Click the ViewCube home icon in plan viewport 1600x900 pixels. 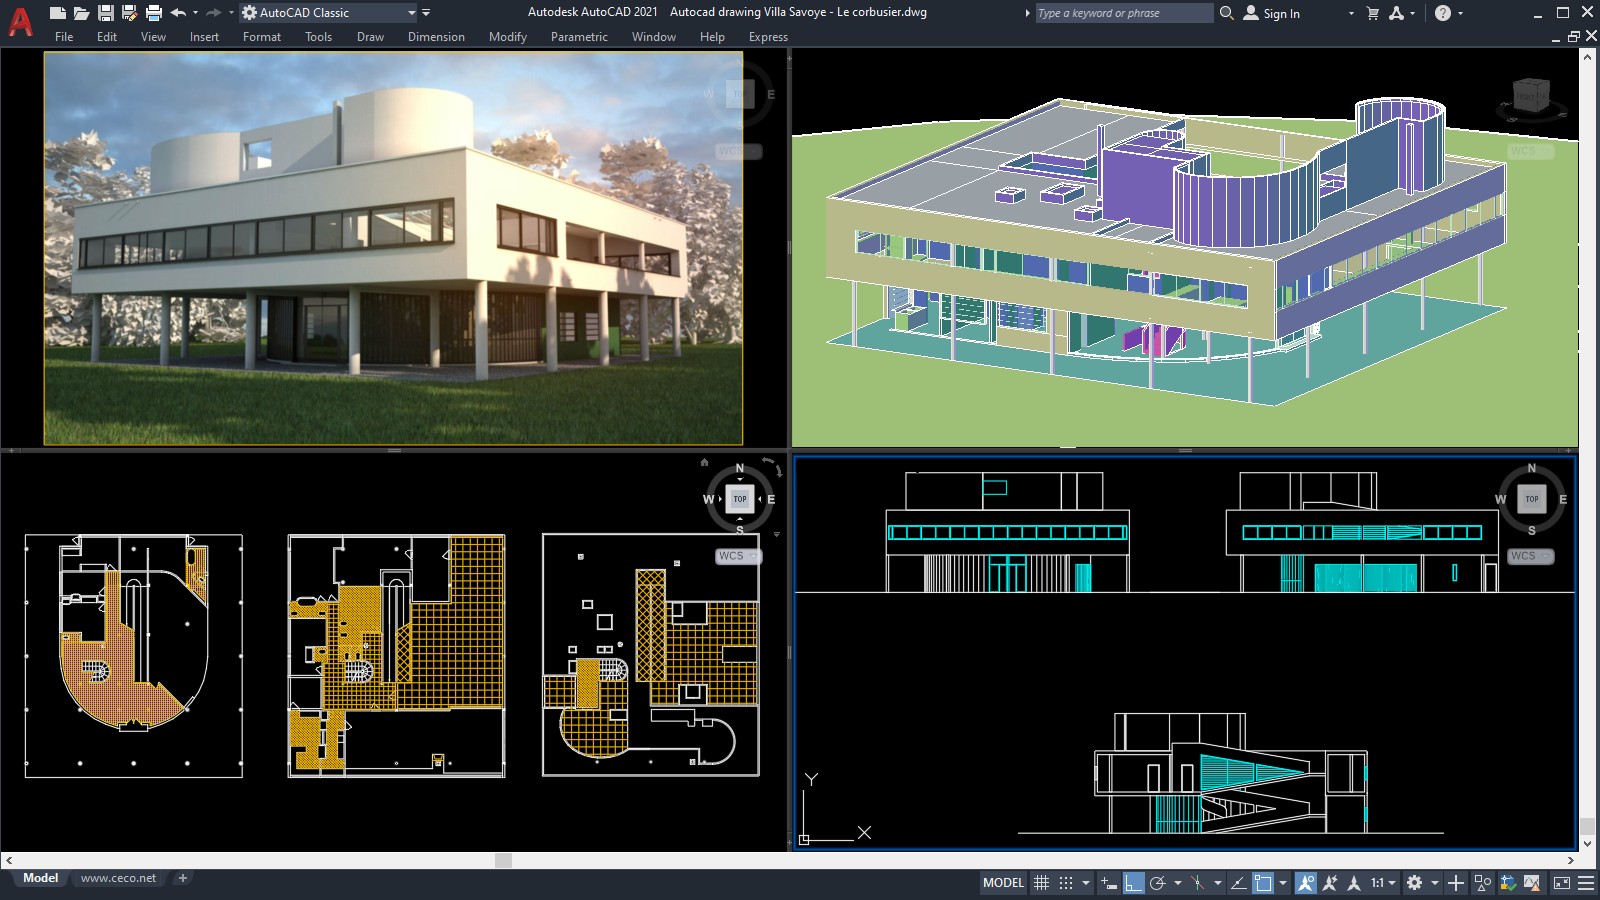pos(704,462)
